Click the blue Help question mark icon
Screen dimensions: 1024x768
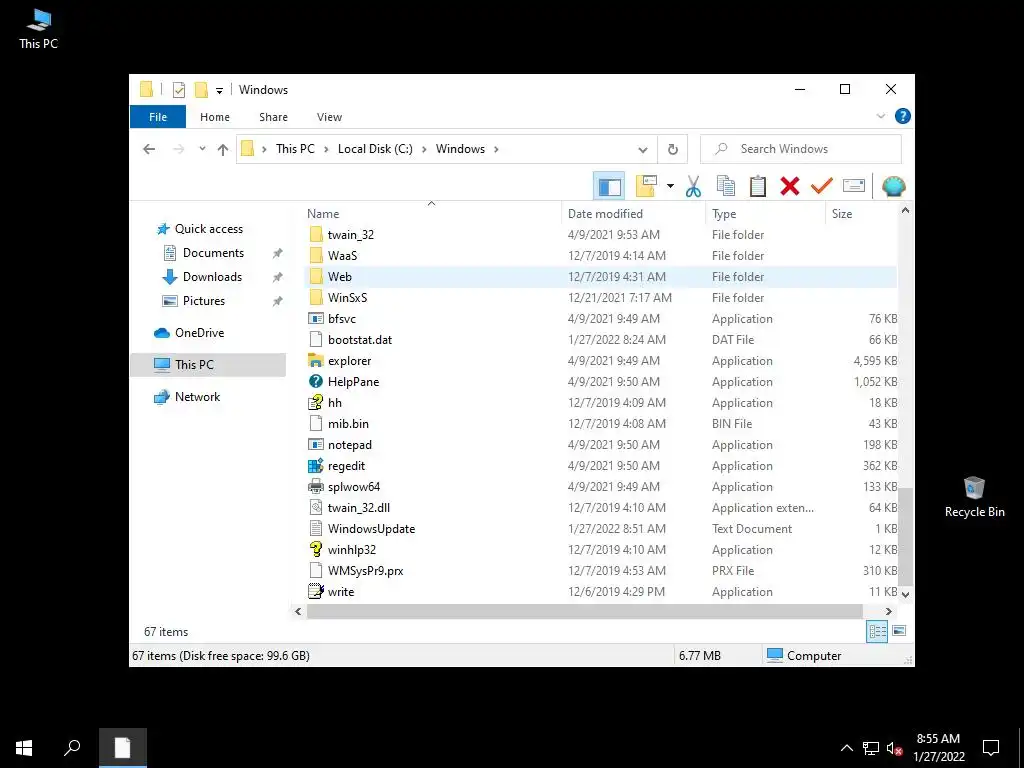tap(903, 116)
